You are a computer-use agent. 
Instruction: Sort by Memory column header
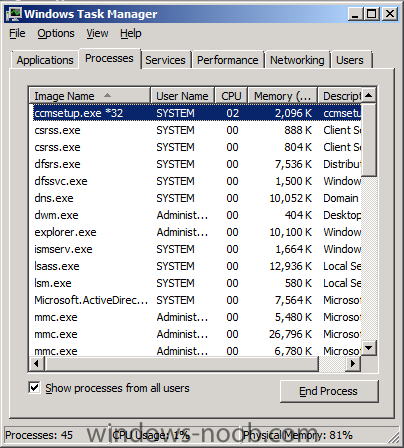point(283,96)
